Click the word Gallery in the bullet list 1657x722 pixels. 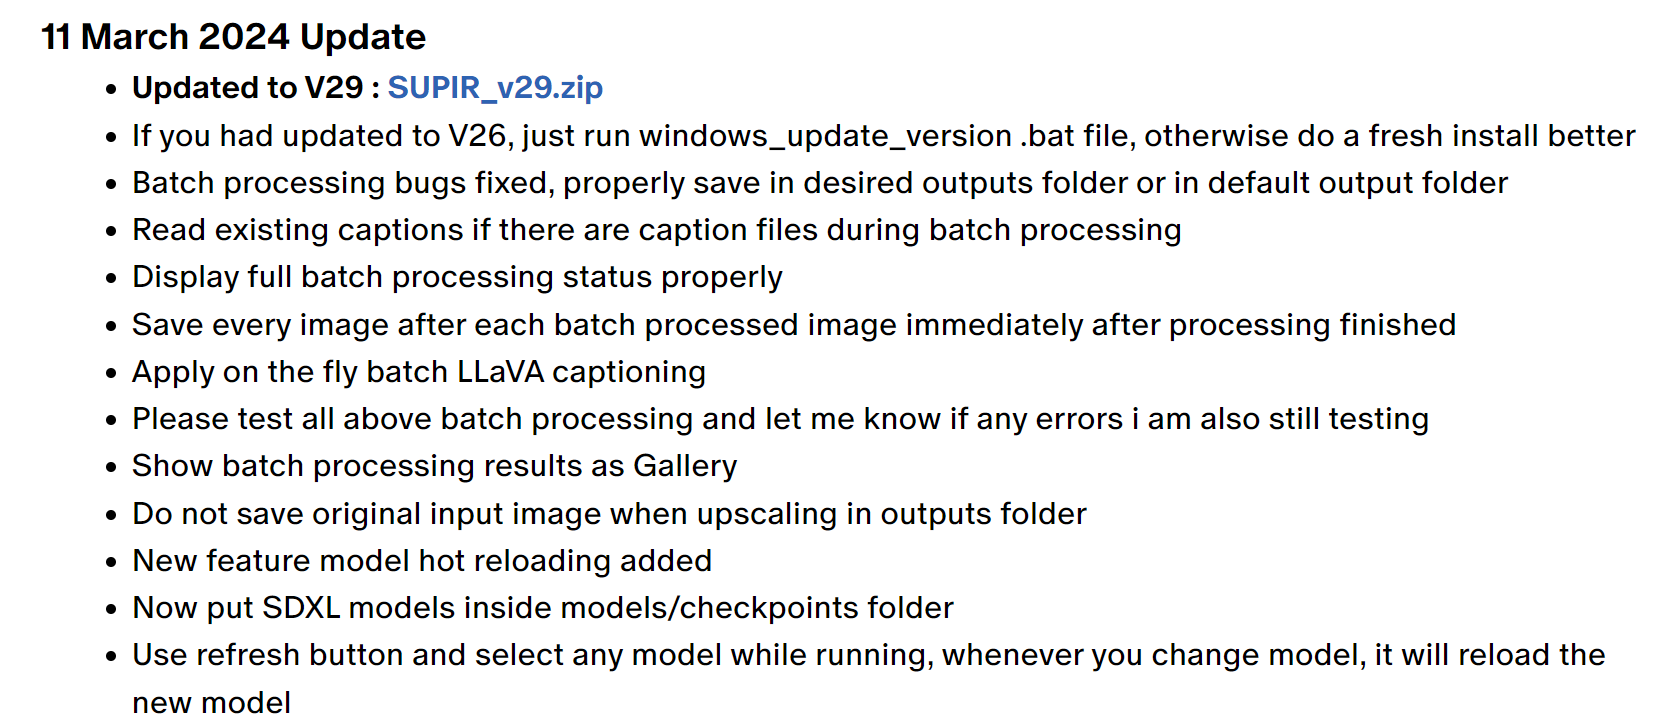(685, 466)
